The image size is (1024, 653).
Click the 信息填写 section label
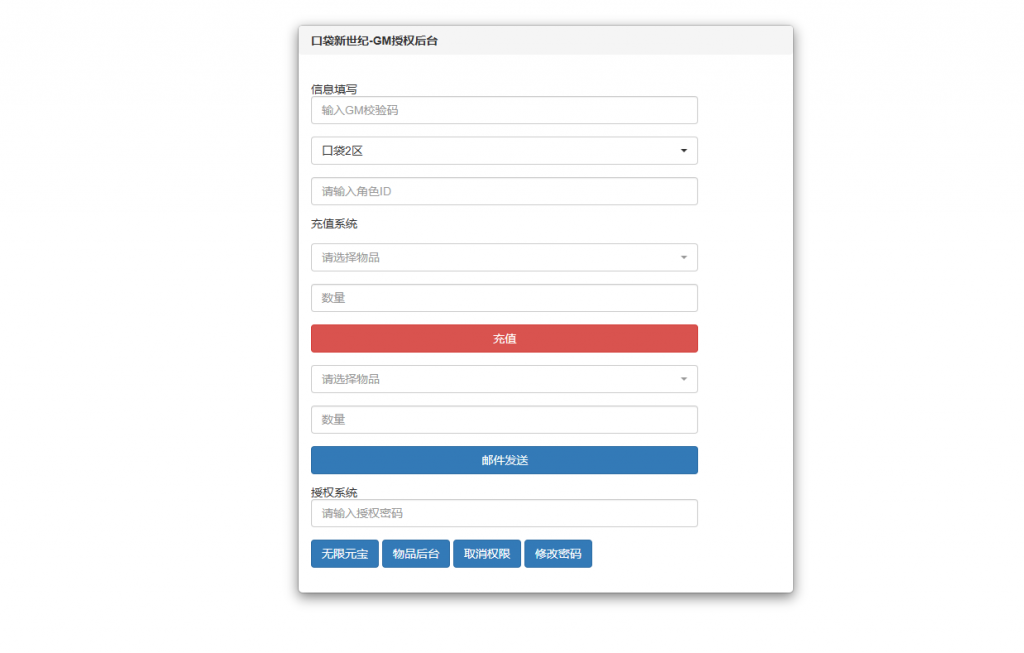click(334, 90)
